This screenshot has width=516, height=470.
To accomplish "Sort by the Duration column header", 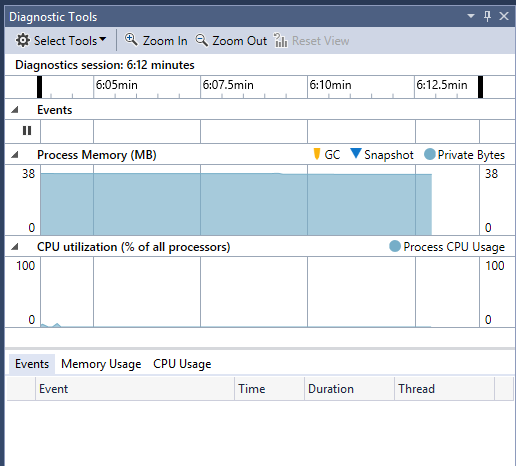I will [x=349, y=389].
